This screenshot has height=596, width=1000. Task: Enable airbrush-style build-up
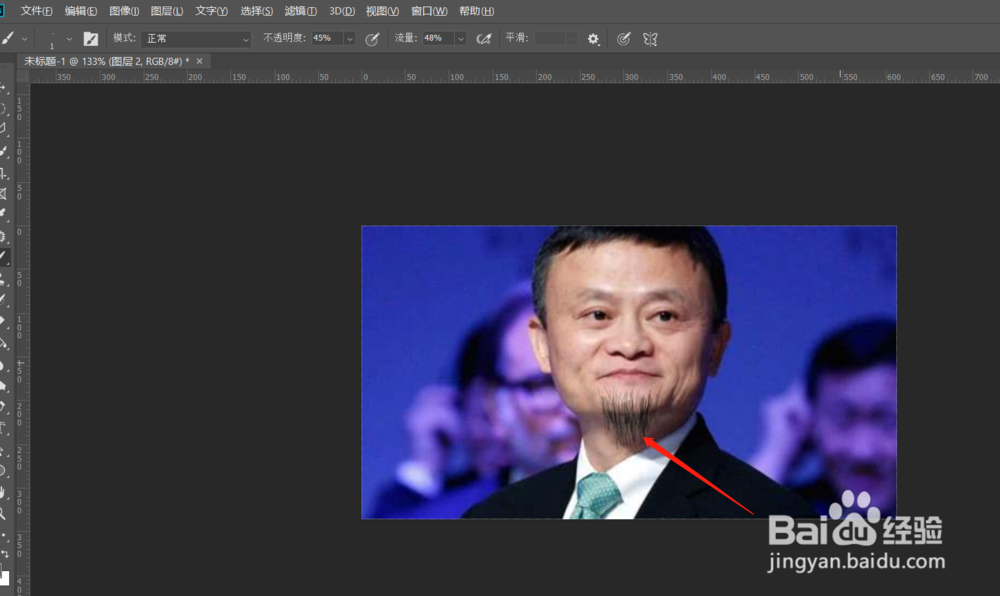484,39
